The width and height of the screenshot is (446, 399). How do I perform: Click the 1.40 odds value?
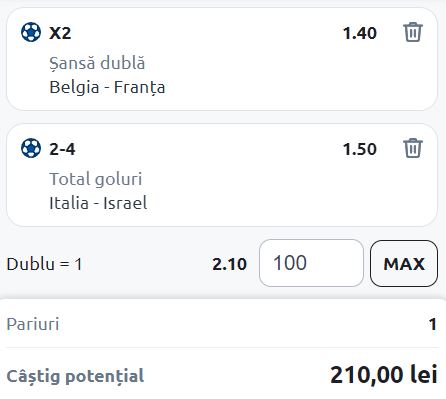360,33
